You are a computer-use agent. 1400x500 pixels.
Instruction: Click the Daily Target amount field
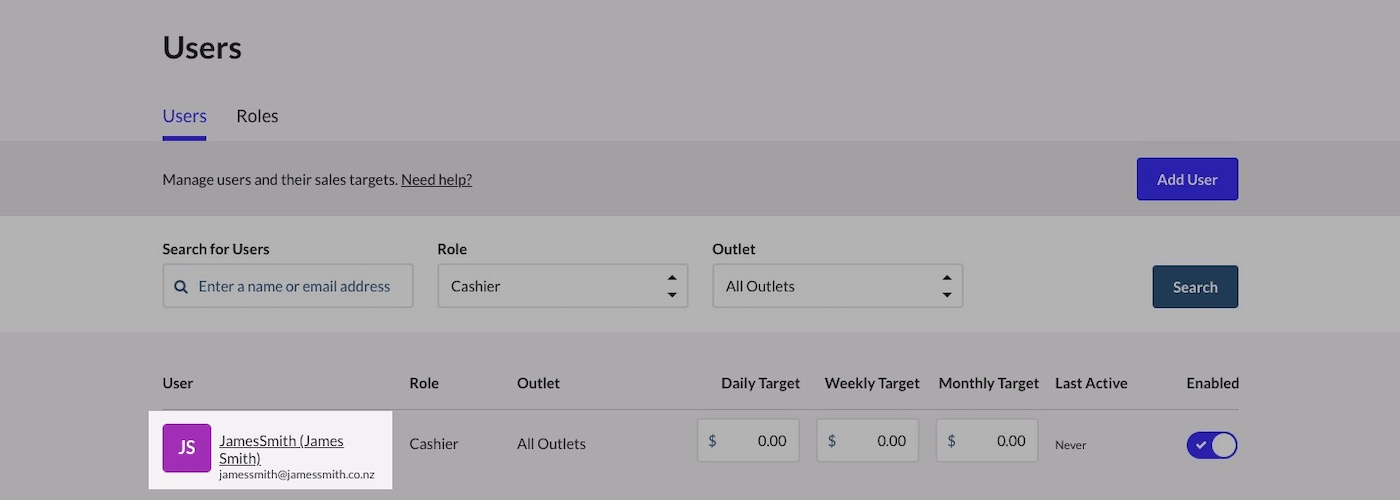pyautogui.click(x=749, y=441)
